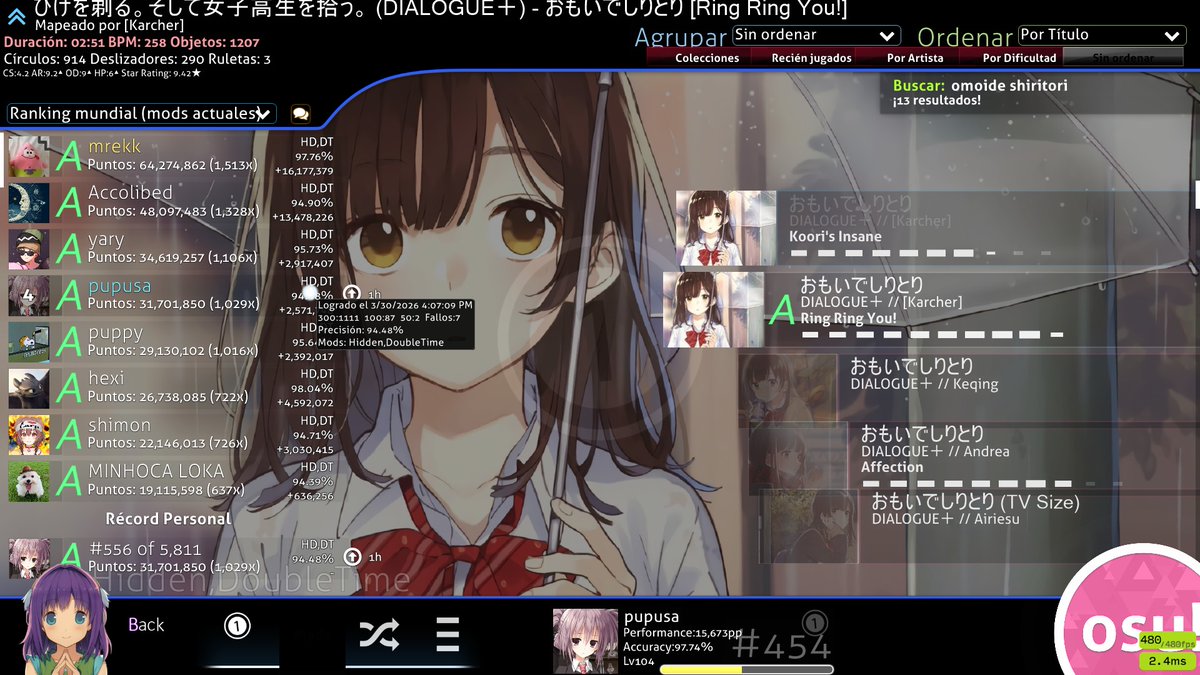The image size is (1200, 675).
Task: Open the Ranking mundial leaderboard dropdown
Action: 141,114
